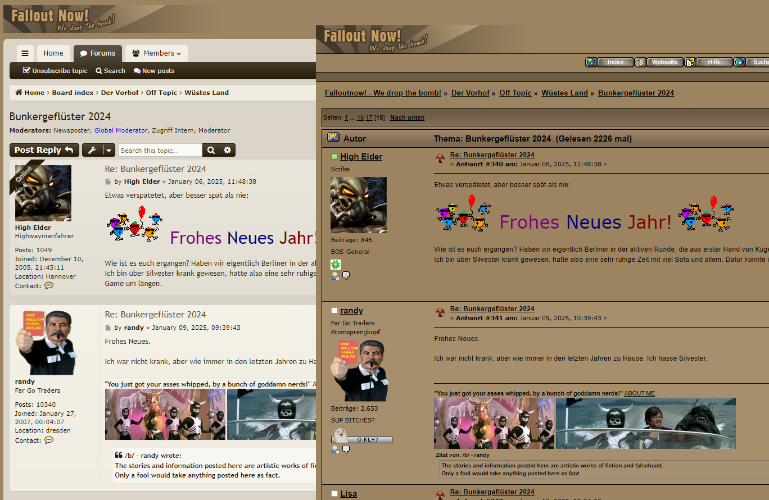Click the green online status indicator by High Elder
The image size is (769, 500).
[x=335, y=157]
